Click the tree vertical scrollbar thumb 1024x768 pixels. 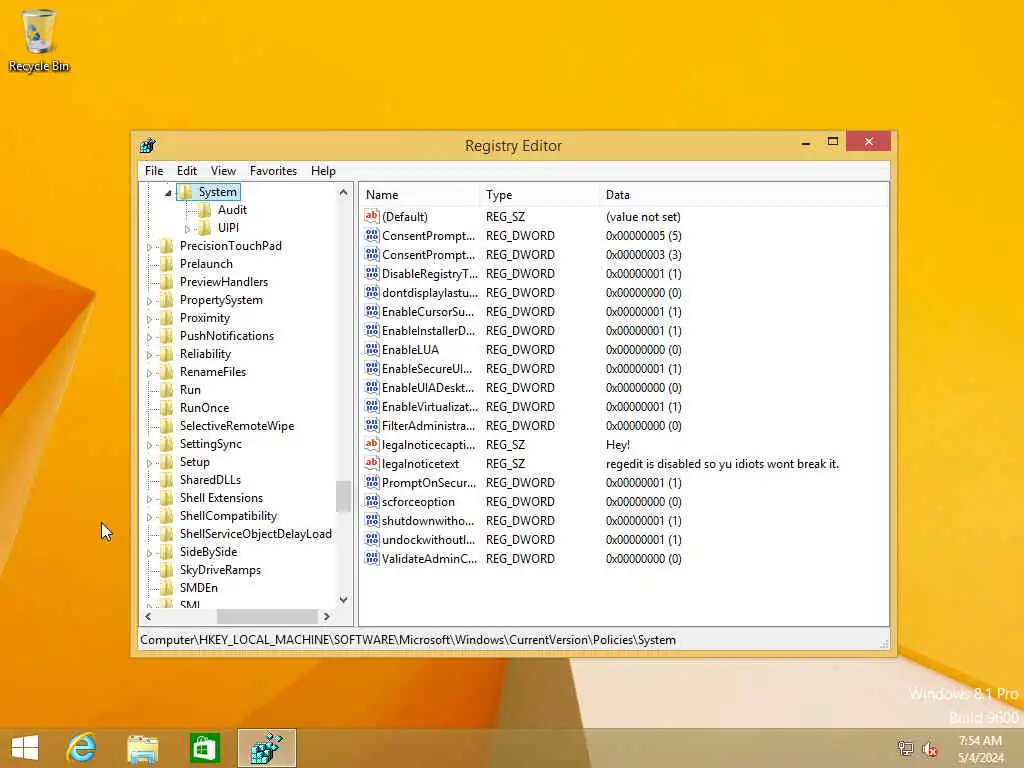coord(344,496)
